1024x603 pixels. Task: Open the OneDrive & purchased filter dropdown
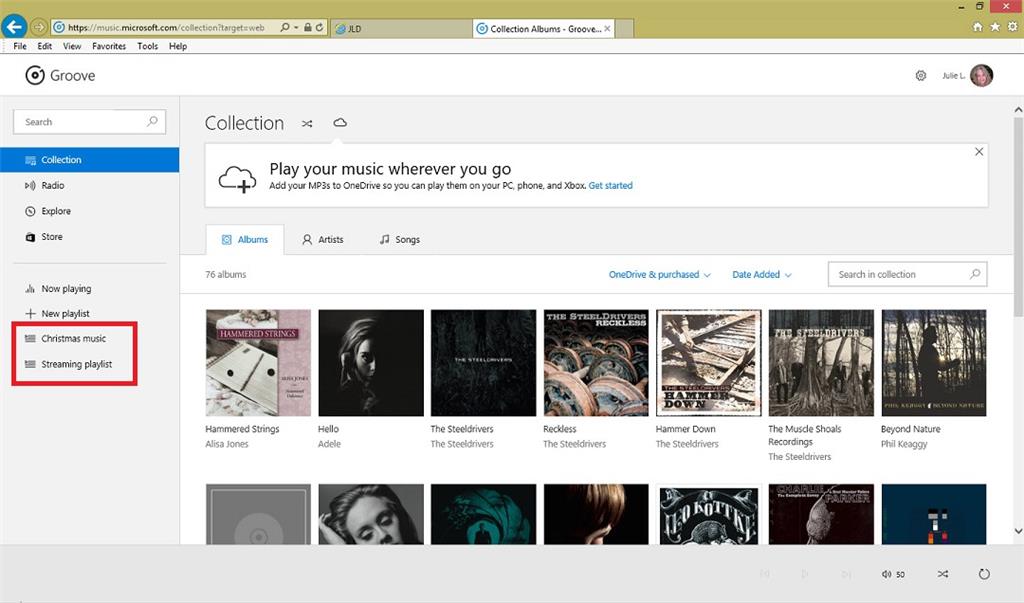(660, 275)
